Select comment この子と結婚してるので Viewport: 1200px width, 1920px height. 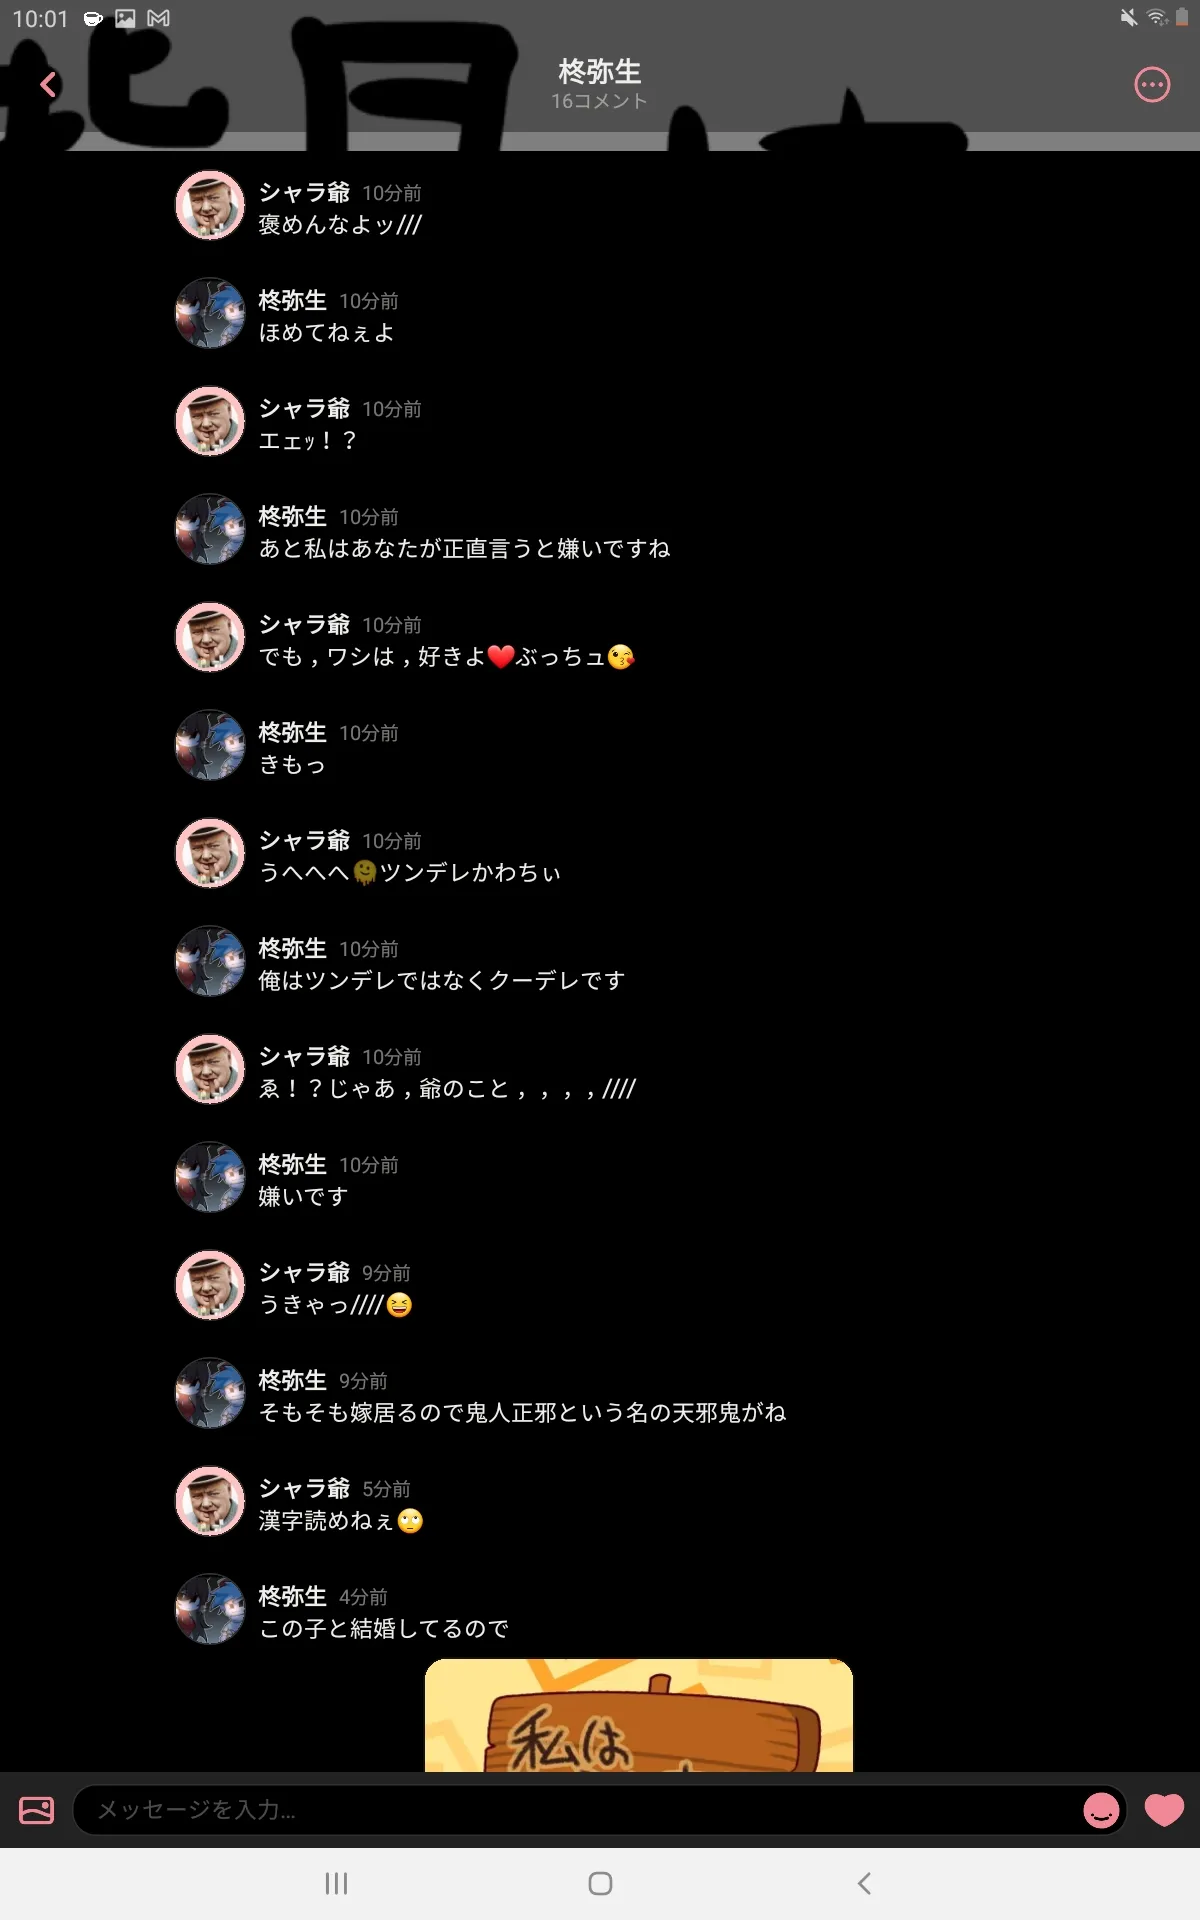coord(384,1628)
